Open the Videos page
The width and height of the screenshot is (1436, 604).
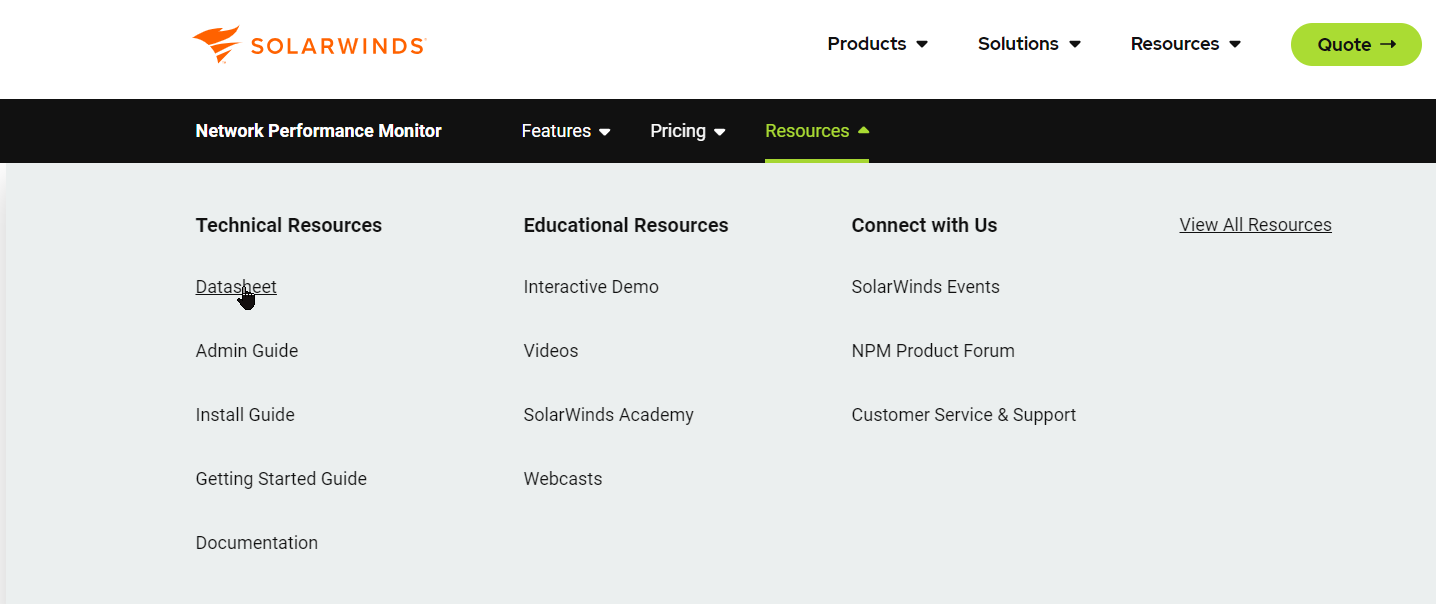point(551,351)
